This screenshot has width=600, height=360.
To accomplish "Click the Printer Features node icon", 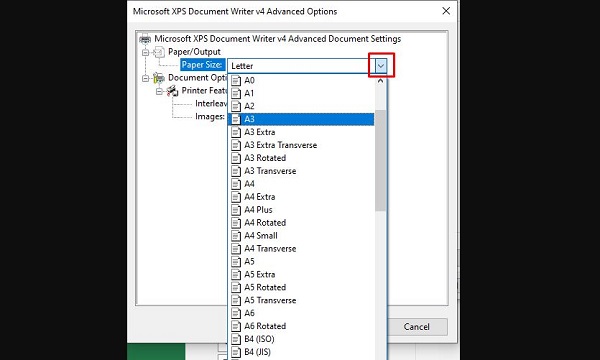I will click(x=173, y=91).
